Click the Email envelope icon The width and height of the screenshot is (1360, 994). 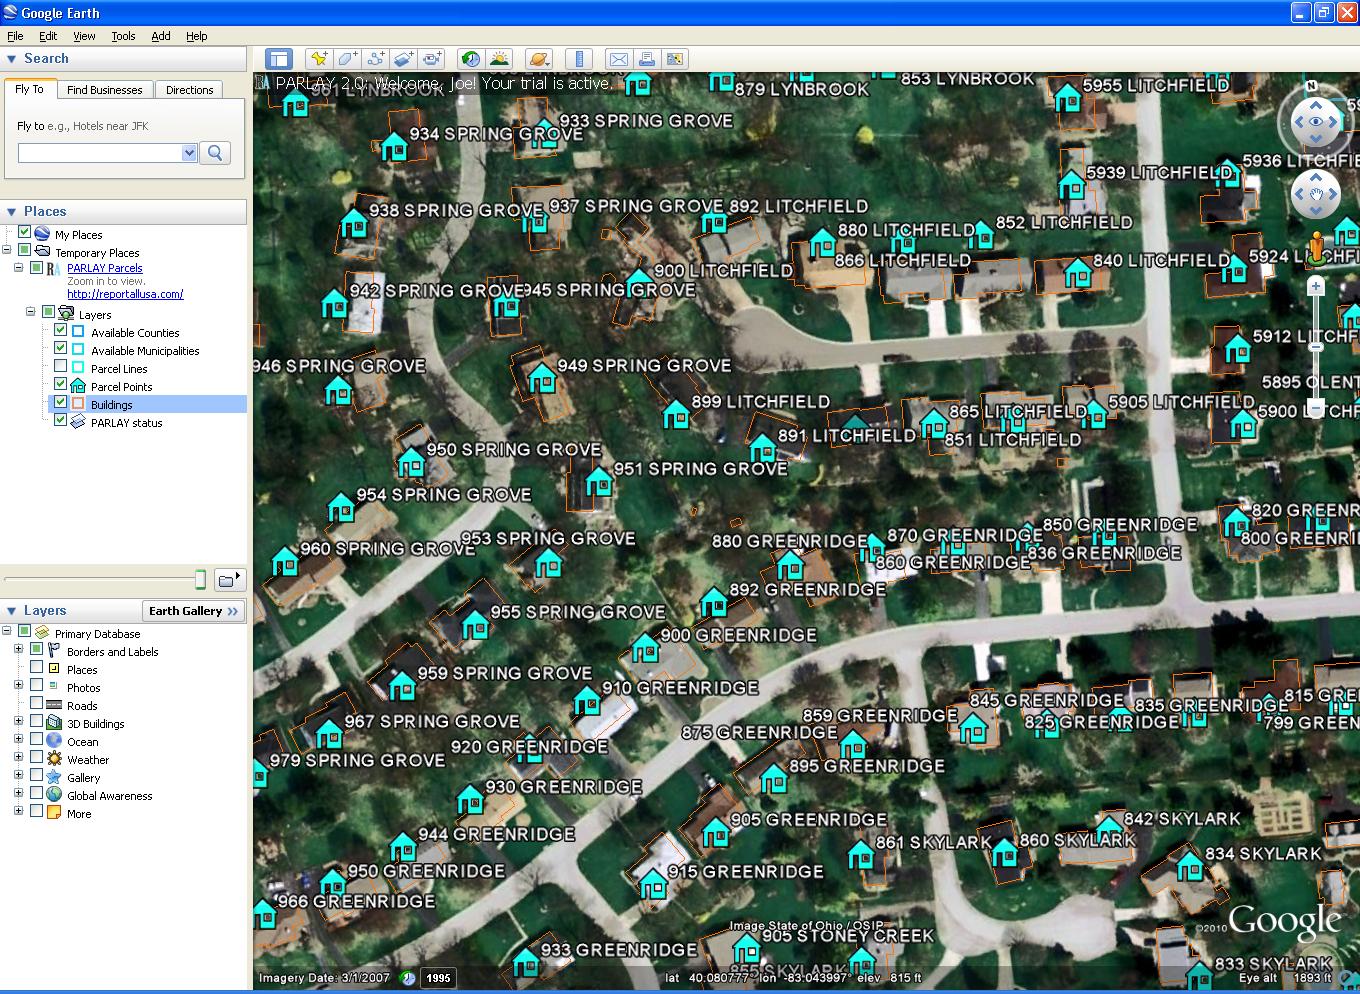pyautogui.click(x=619, y=59)
